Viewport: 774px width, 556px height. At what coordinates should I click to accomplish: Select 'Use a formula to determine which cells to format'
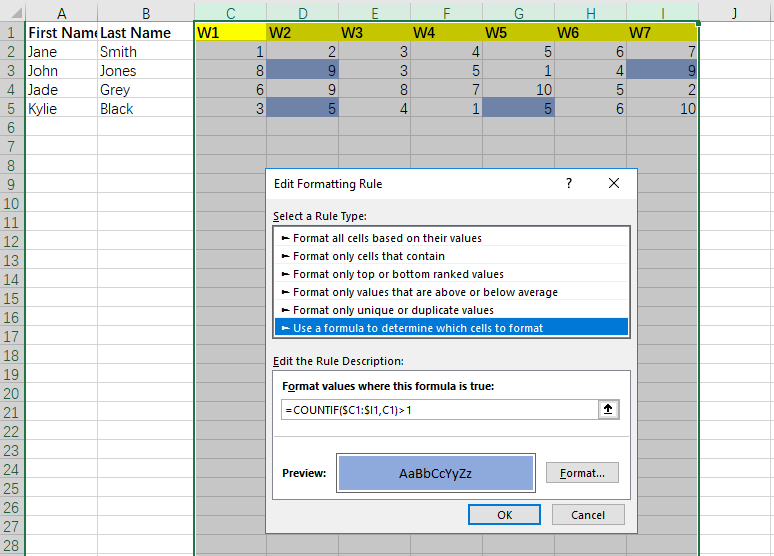451,328
